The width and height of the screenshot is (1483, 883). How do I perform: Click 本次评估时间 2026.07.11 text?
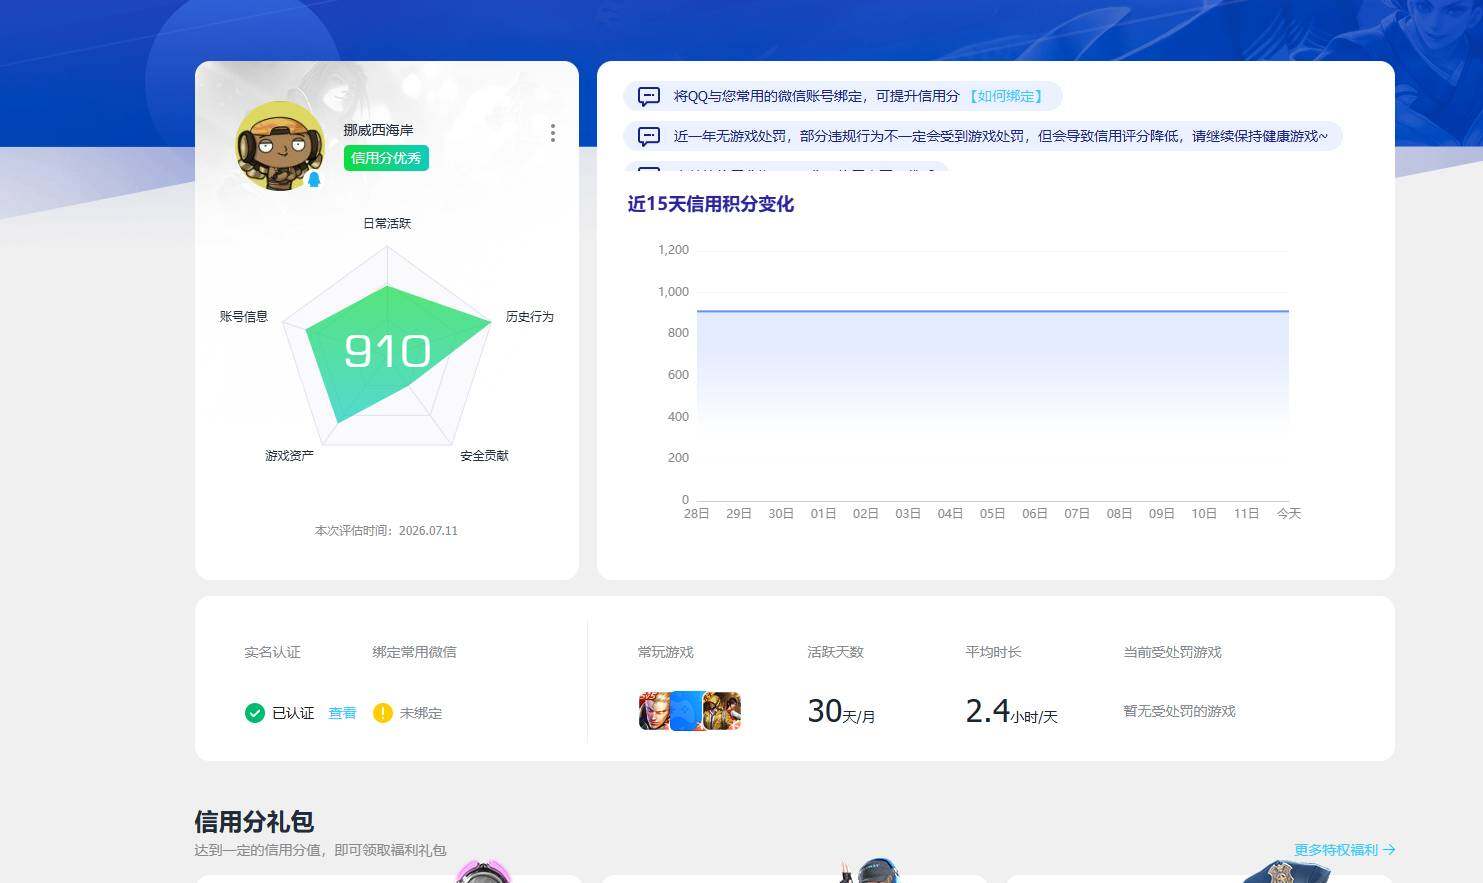pos(386,531)
